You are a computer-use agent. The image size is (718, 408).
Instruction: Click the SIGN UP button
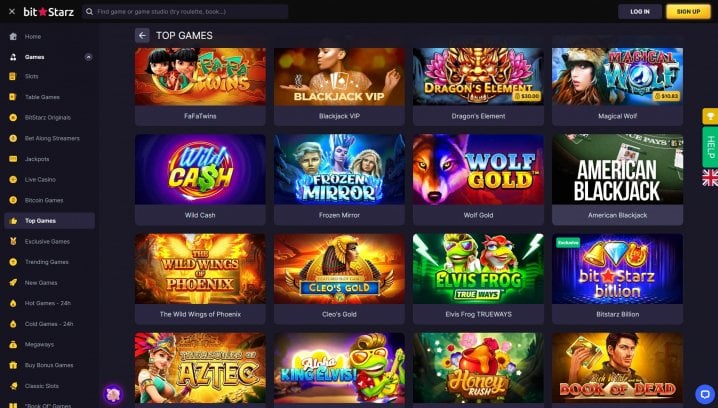(688, 11)
